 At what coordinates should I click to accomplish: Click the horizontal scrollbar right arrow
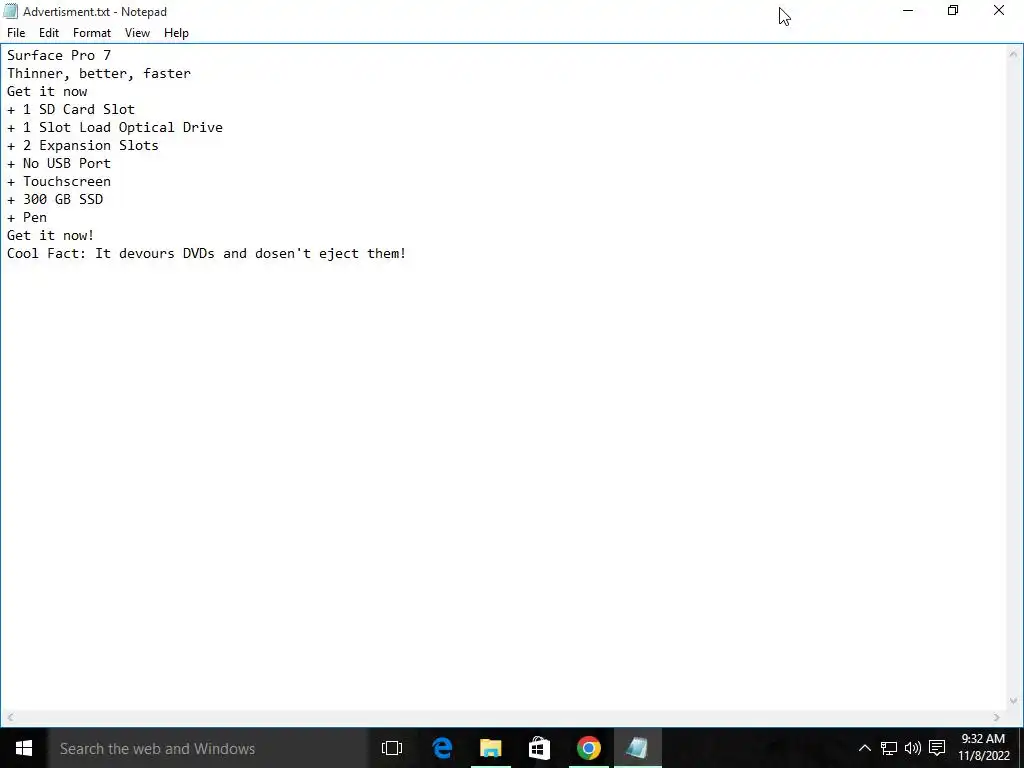point(997,717)
